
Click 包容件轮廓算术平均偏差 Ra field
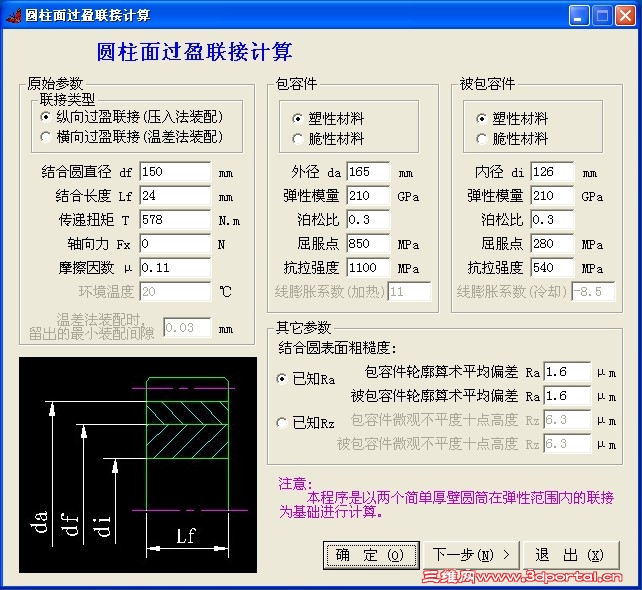tap(567, 372)
